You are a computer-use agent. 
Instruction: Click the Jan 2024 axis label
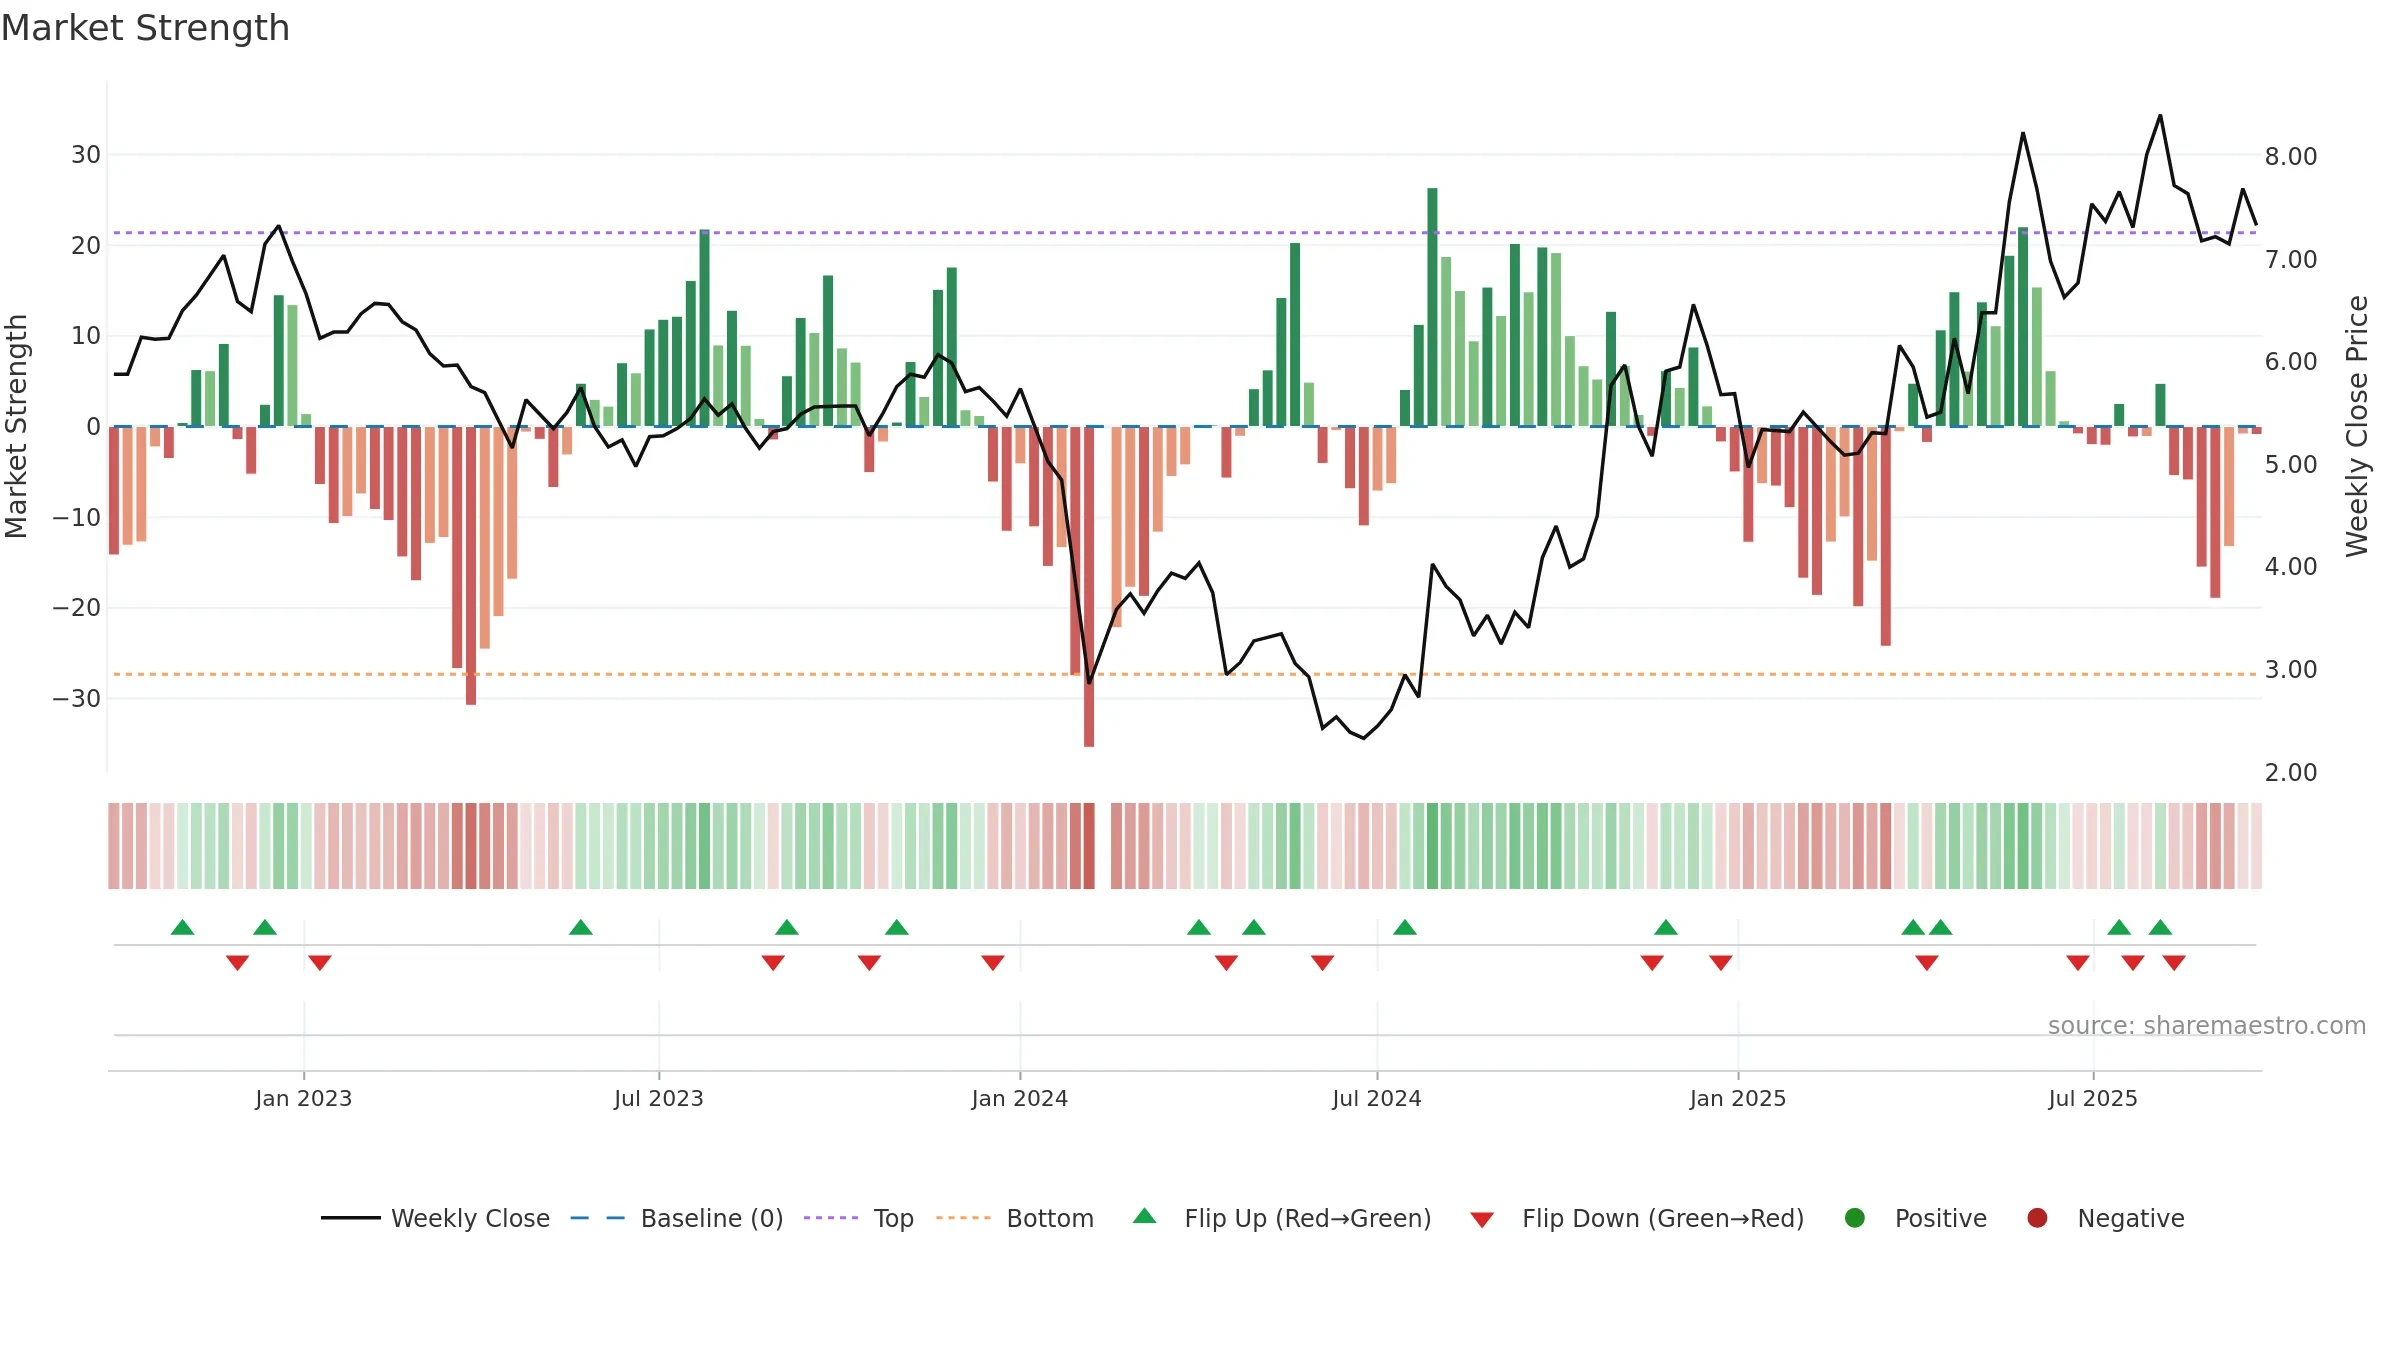click(1020, 1098)
